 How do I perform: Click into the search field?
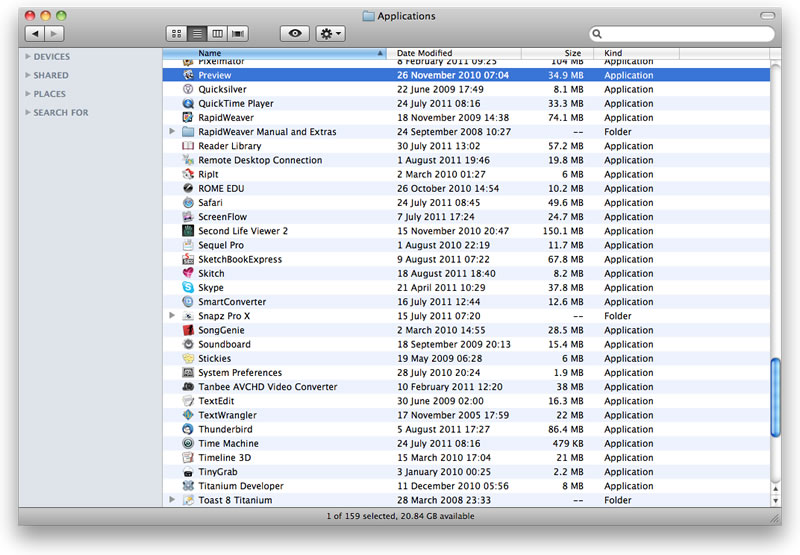[685, 34]
